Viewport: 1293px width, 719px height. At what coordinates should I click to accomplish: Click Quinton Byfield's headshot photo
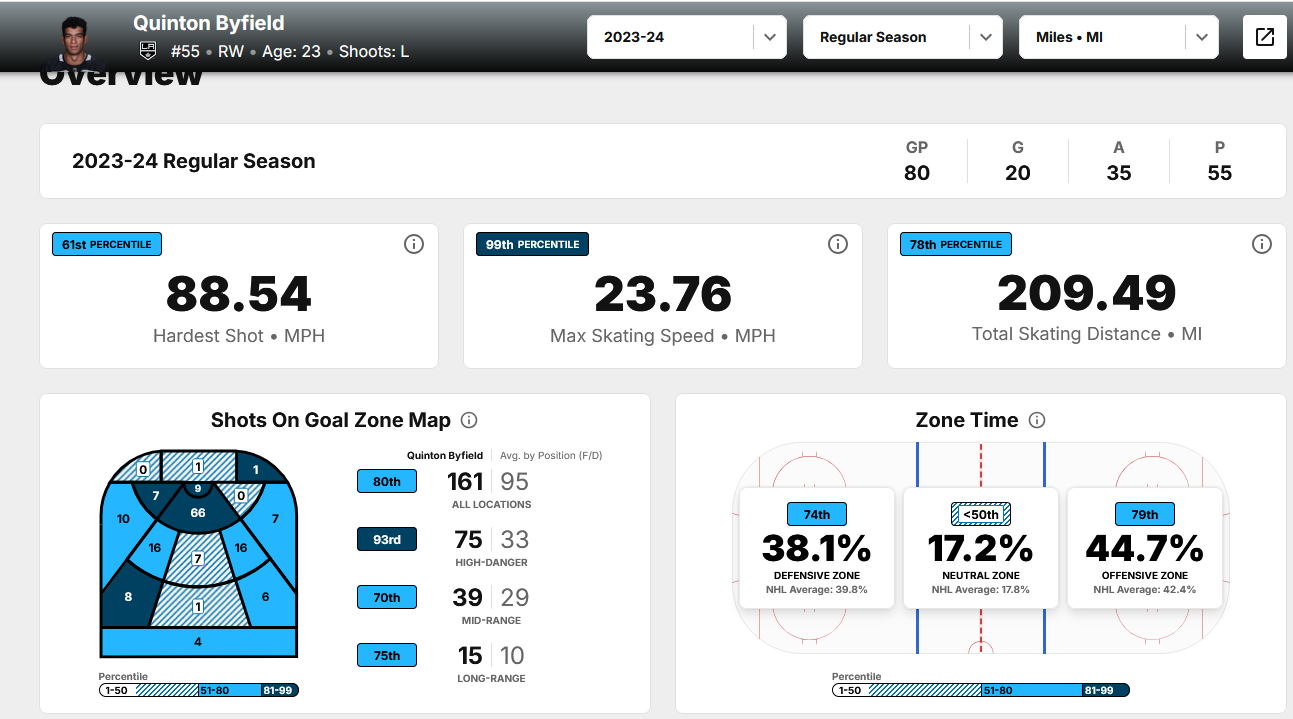pos(75,40)
